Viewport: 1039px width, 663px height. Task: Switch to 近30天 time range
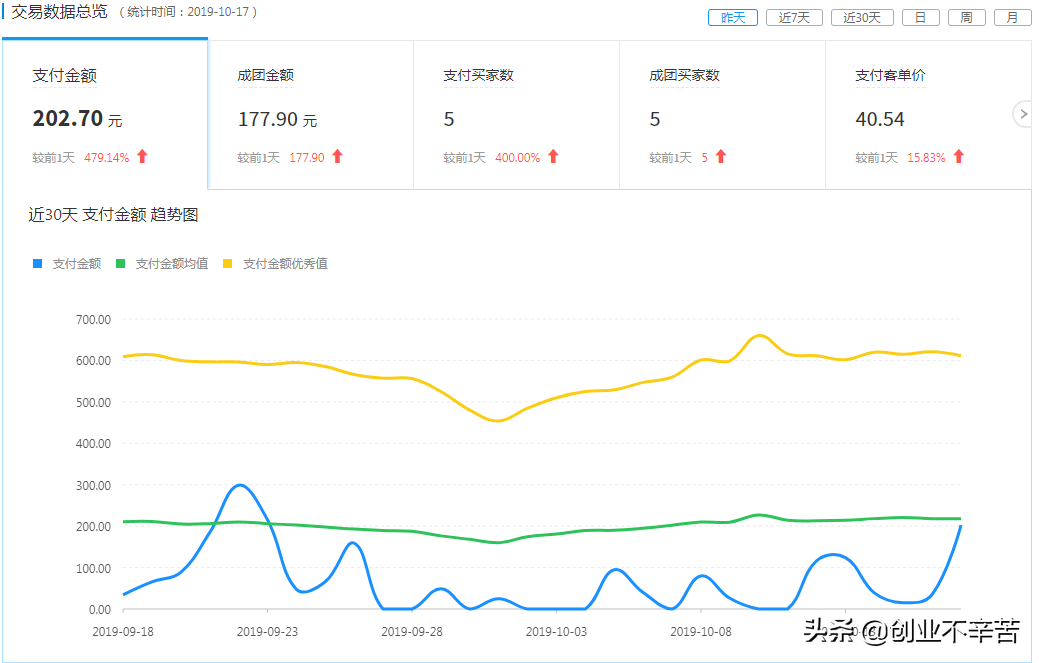coord(862,18)
